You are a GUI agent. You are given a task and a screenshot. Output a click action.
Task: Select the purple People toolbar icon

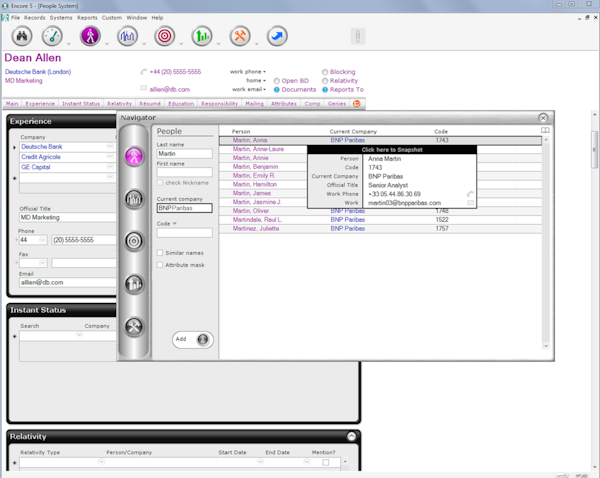(90, 36)
